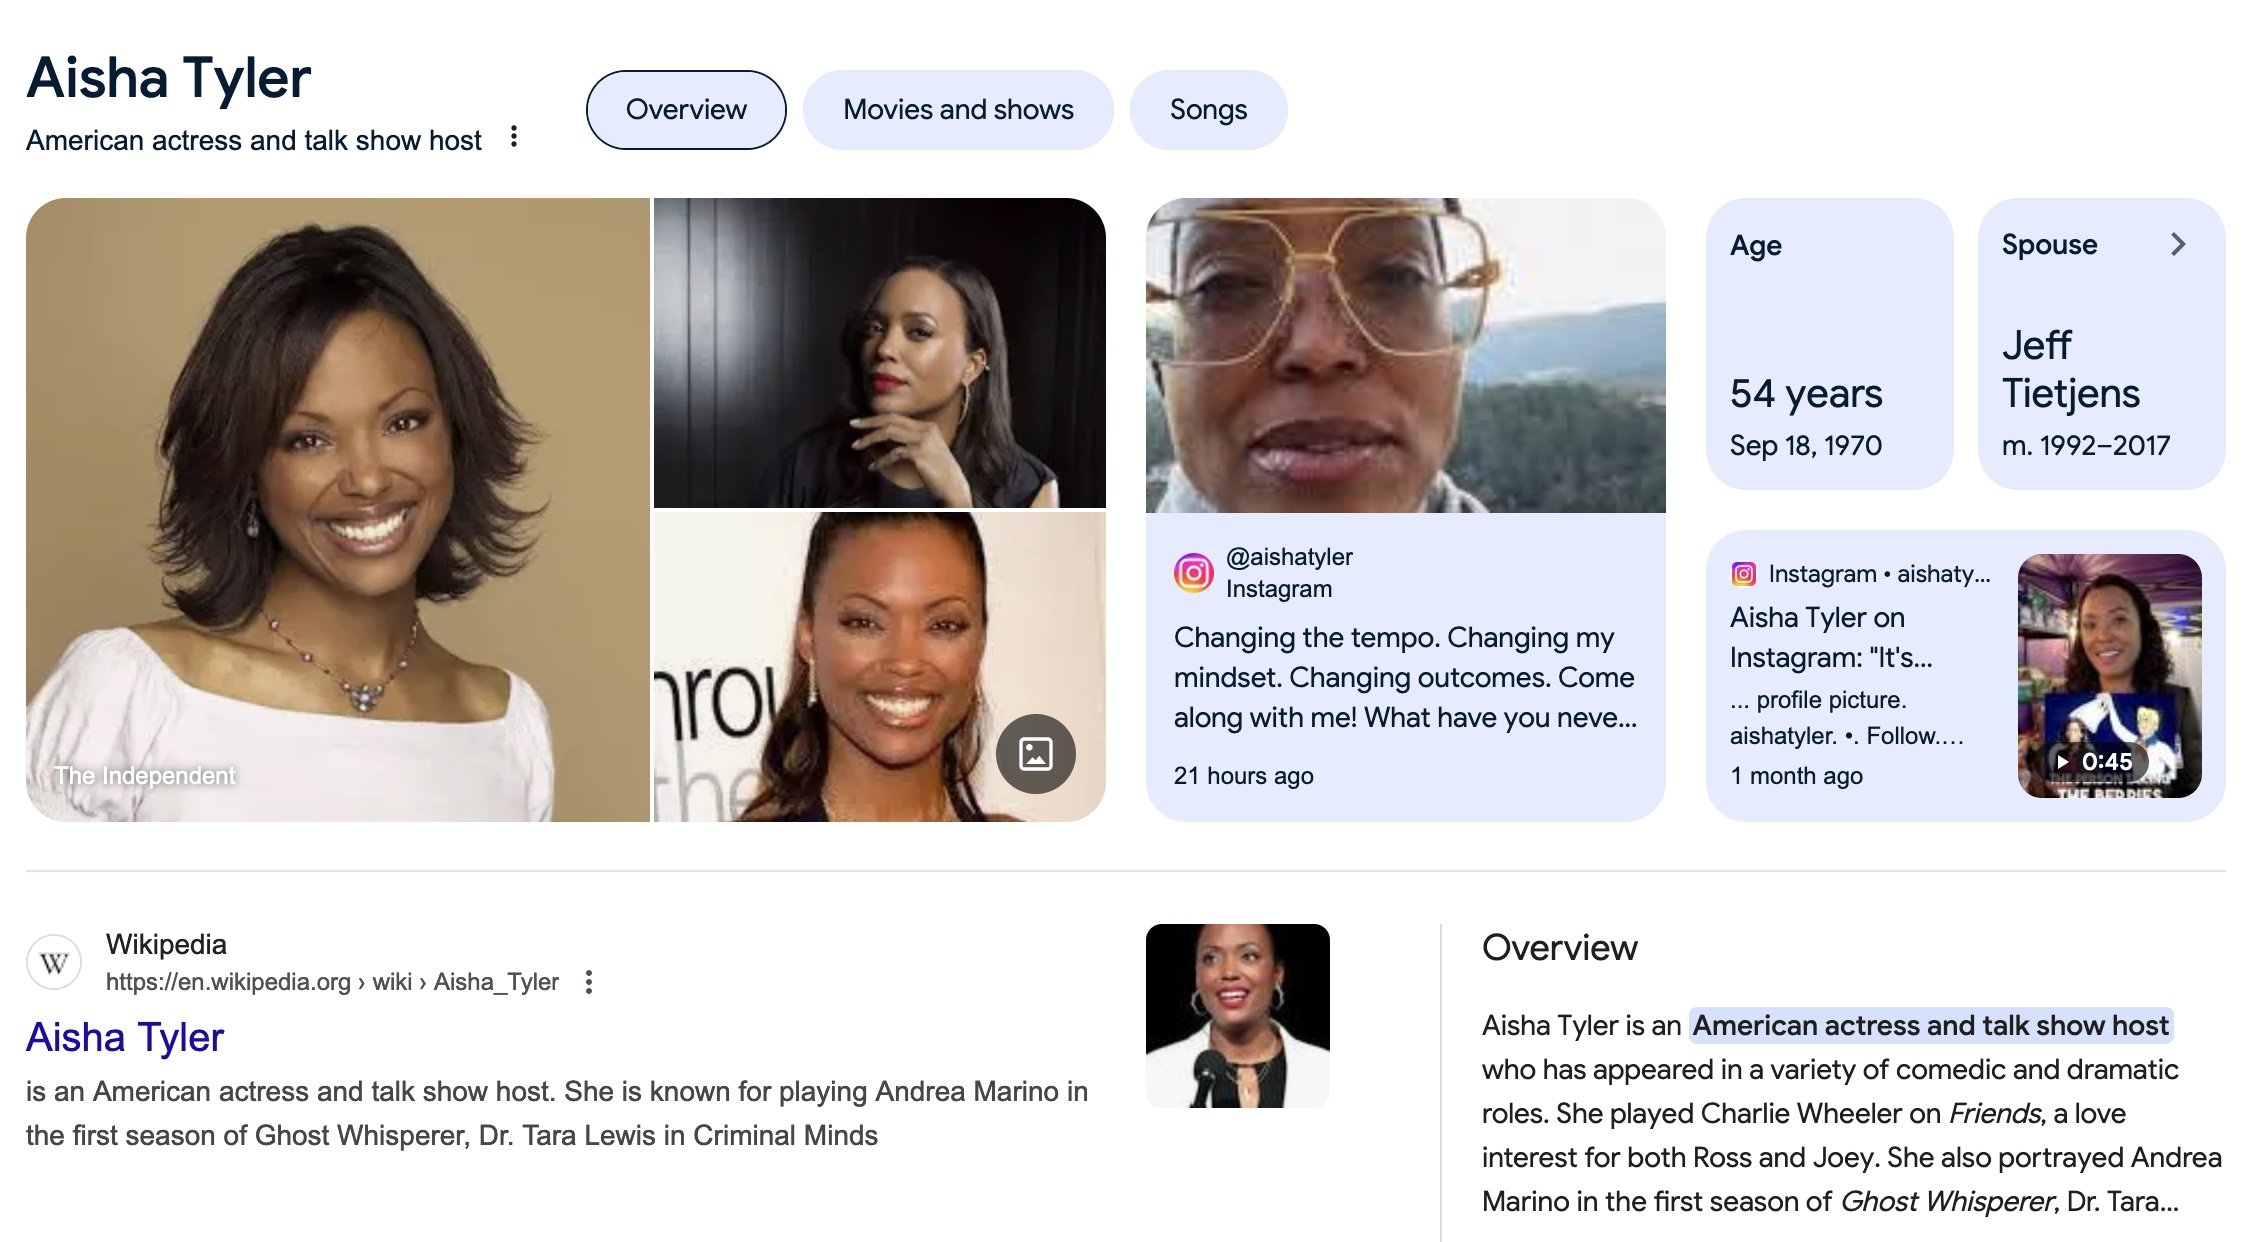Switch to the Movies and shows tab
Image resolution: width=2262 pixels, height=1242 pixels.
(958, 110)
